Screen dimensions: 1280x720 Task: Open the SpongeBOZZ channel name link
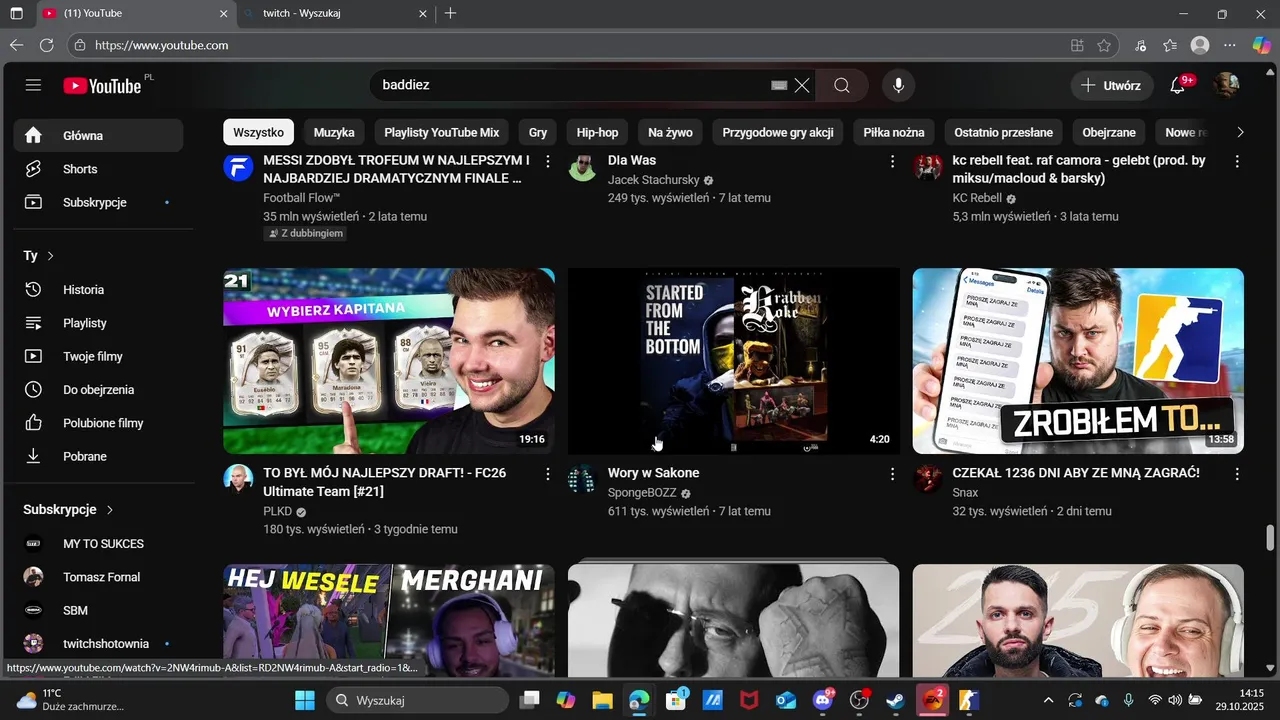click(642, 493)
